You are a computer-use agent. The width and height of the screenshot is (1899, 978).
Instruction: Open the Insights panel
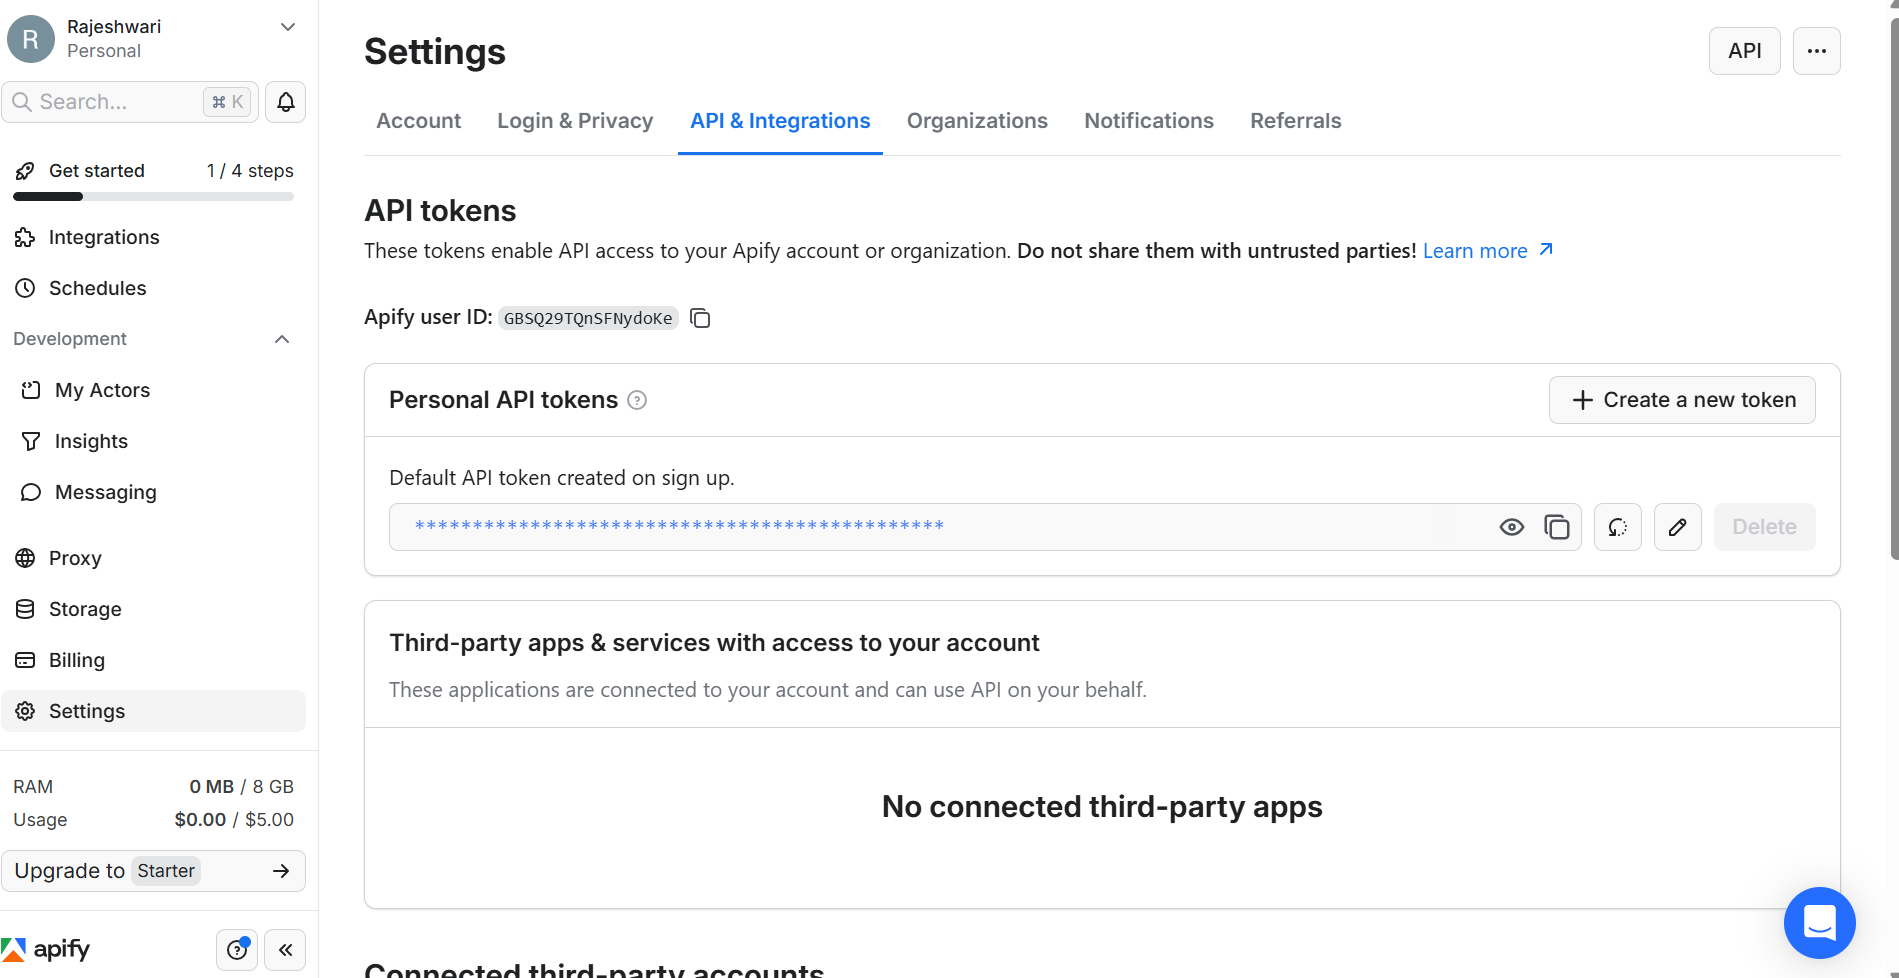click(x=90, y=441)
